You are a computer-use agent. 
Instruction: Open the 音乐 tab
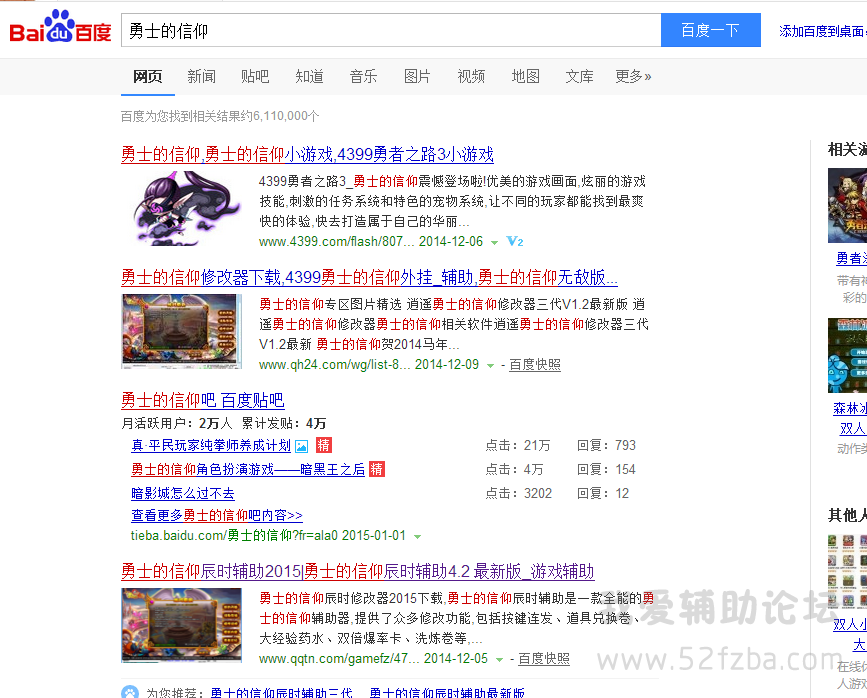[x=363, y=76]
